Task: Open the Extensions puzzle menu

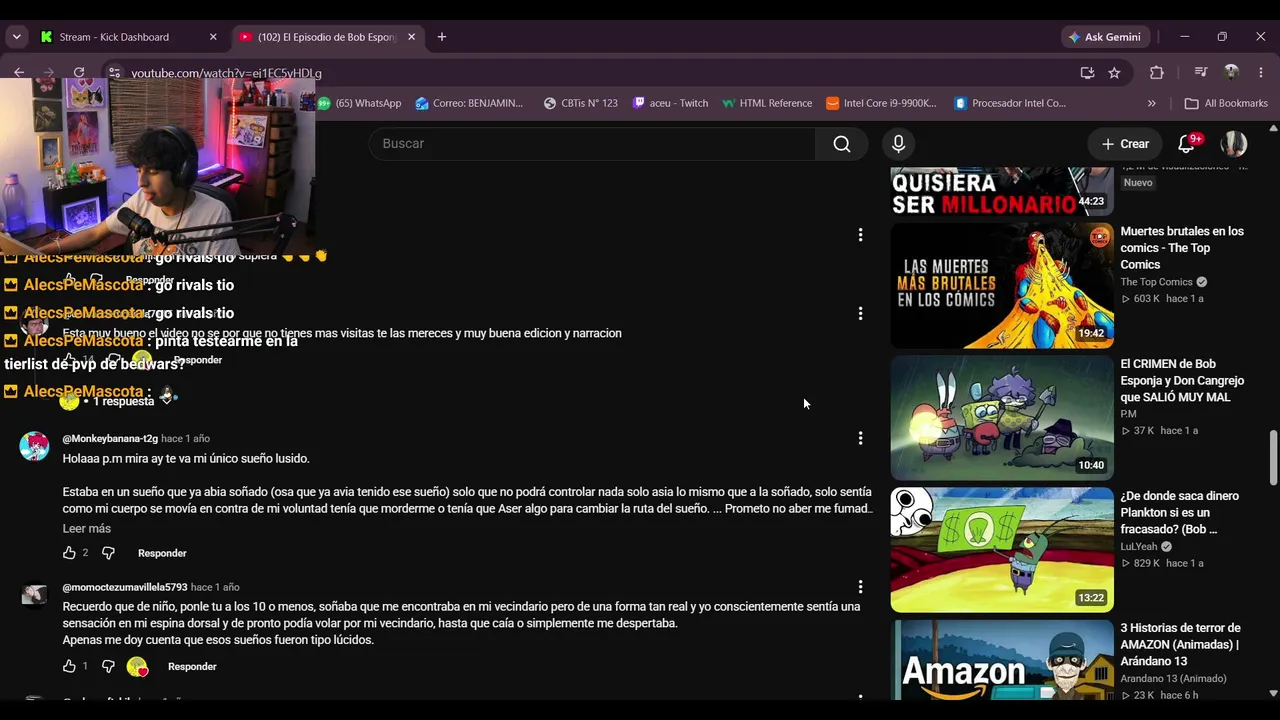Action: [1157, 73]
